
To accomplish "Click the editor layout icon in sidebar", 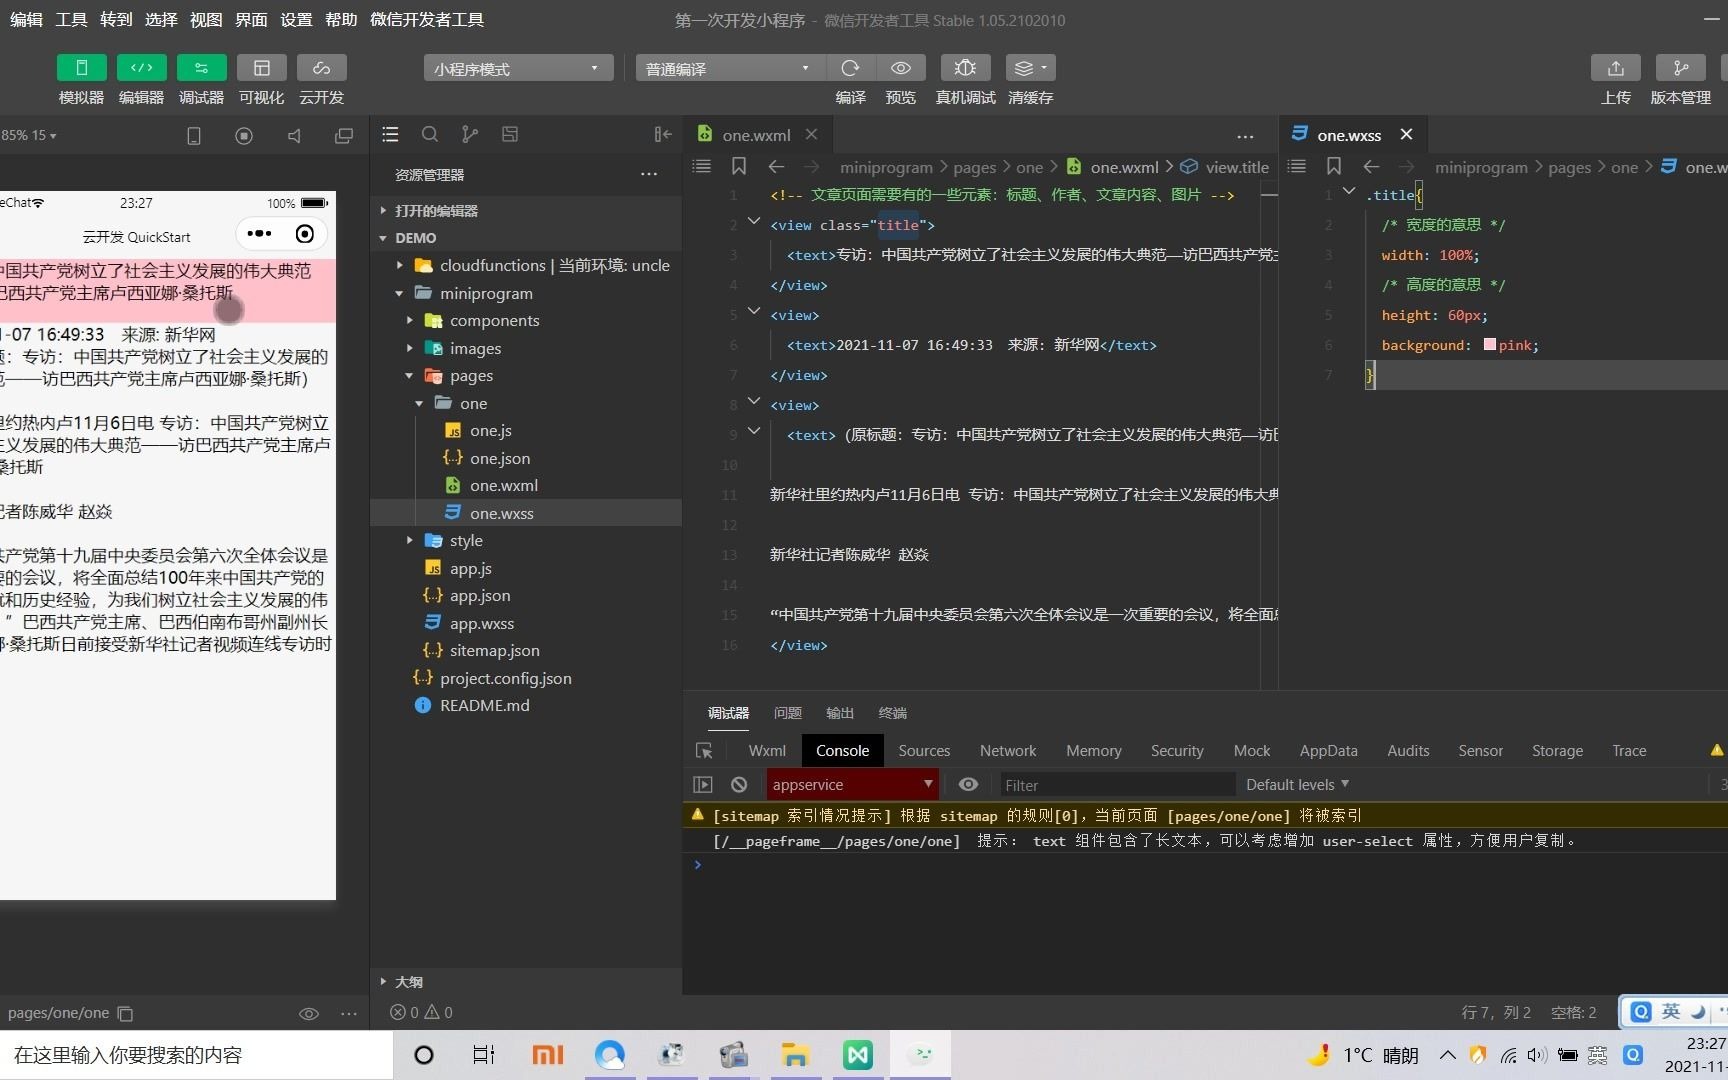I will pyautogui.click(x=510, y=134).
